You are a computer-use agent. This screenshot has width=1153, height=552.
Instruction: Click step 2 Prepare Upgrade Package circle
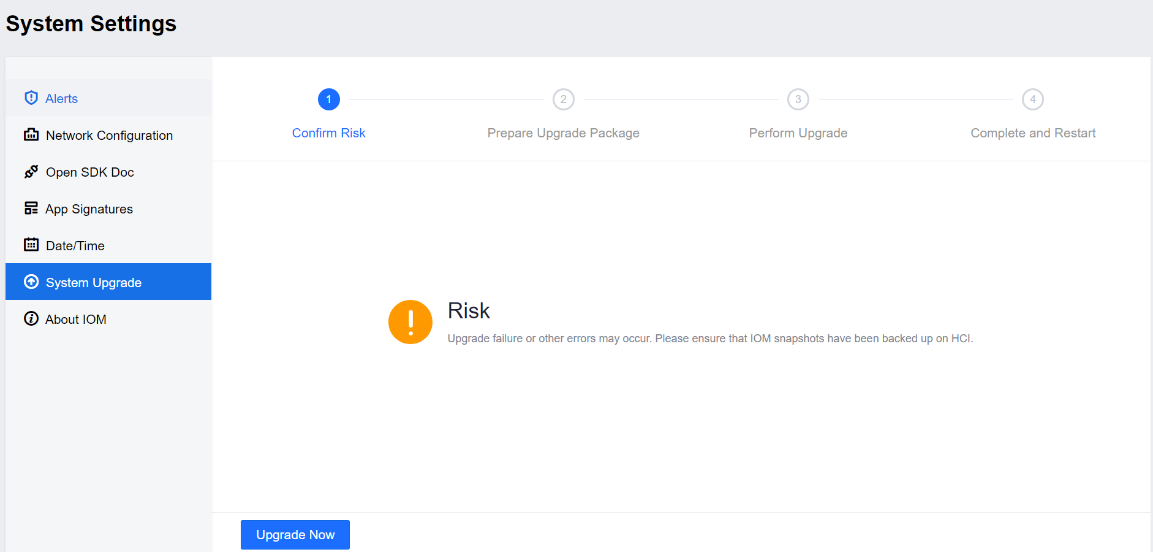tap(564, 99)
